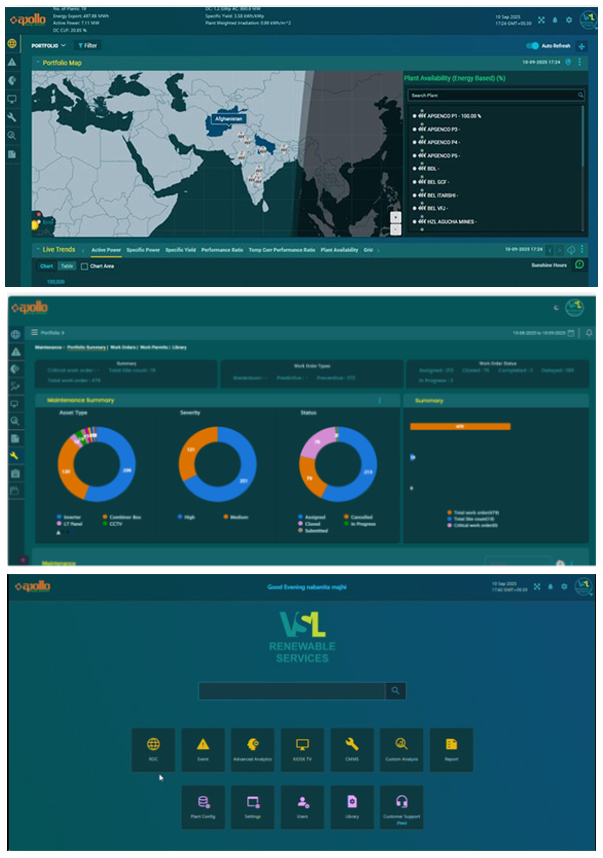Toggle Auto Refresh switch
Viewport: 603px width, 858px height.
[x=532, y=46]
